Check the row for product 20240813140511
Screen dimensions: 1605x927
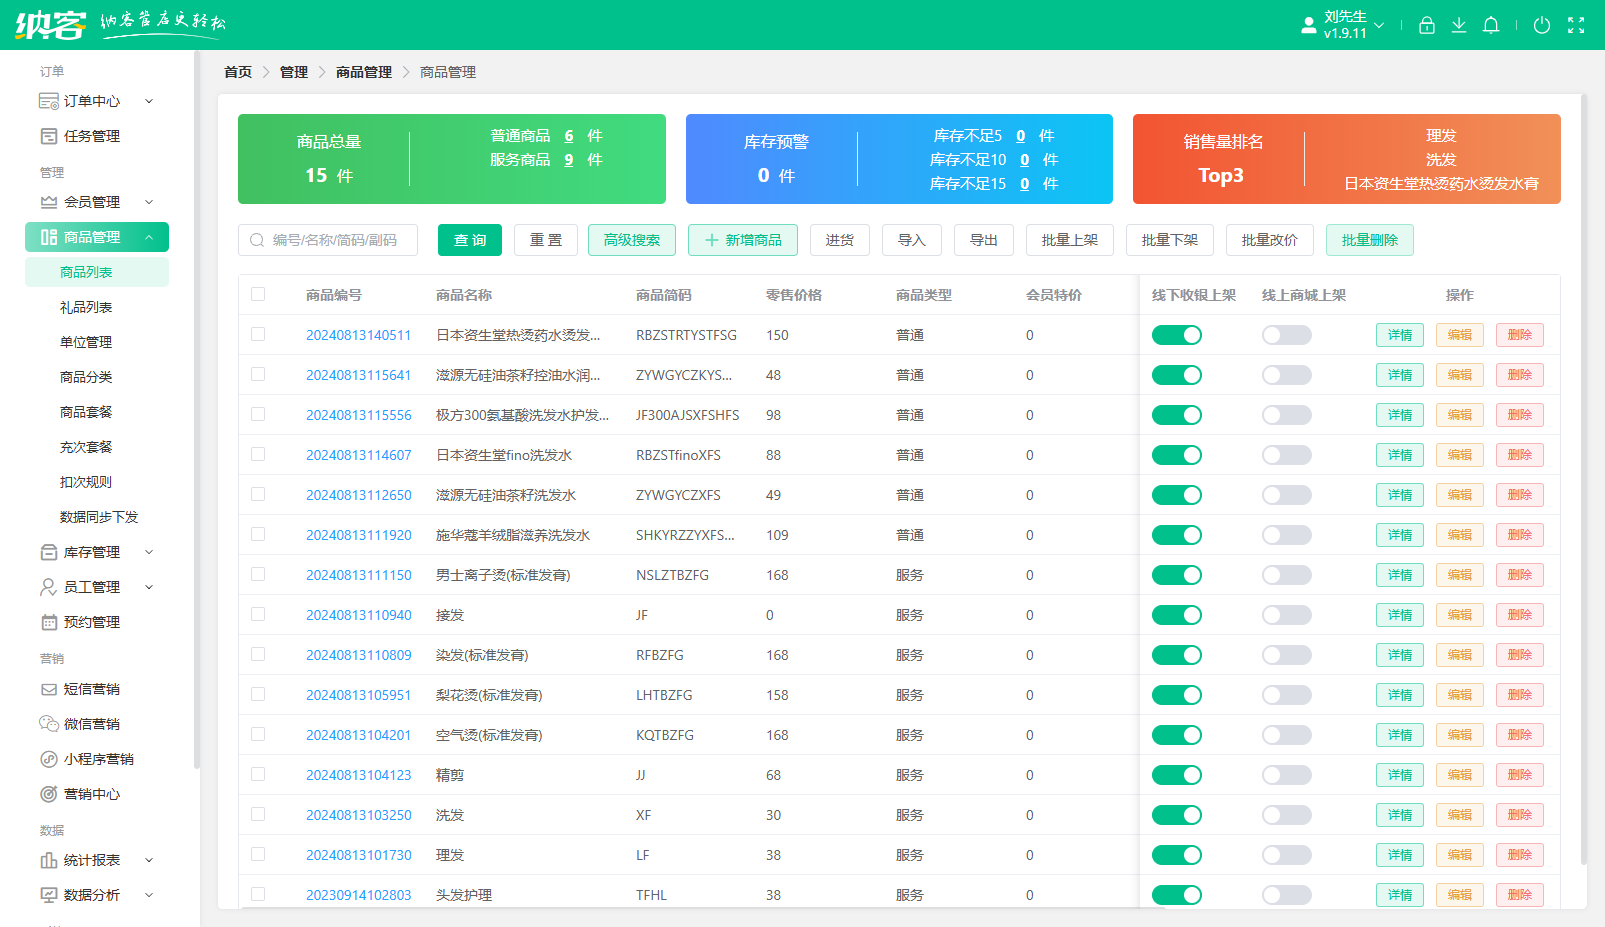(258, 334)
